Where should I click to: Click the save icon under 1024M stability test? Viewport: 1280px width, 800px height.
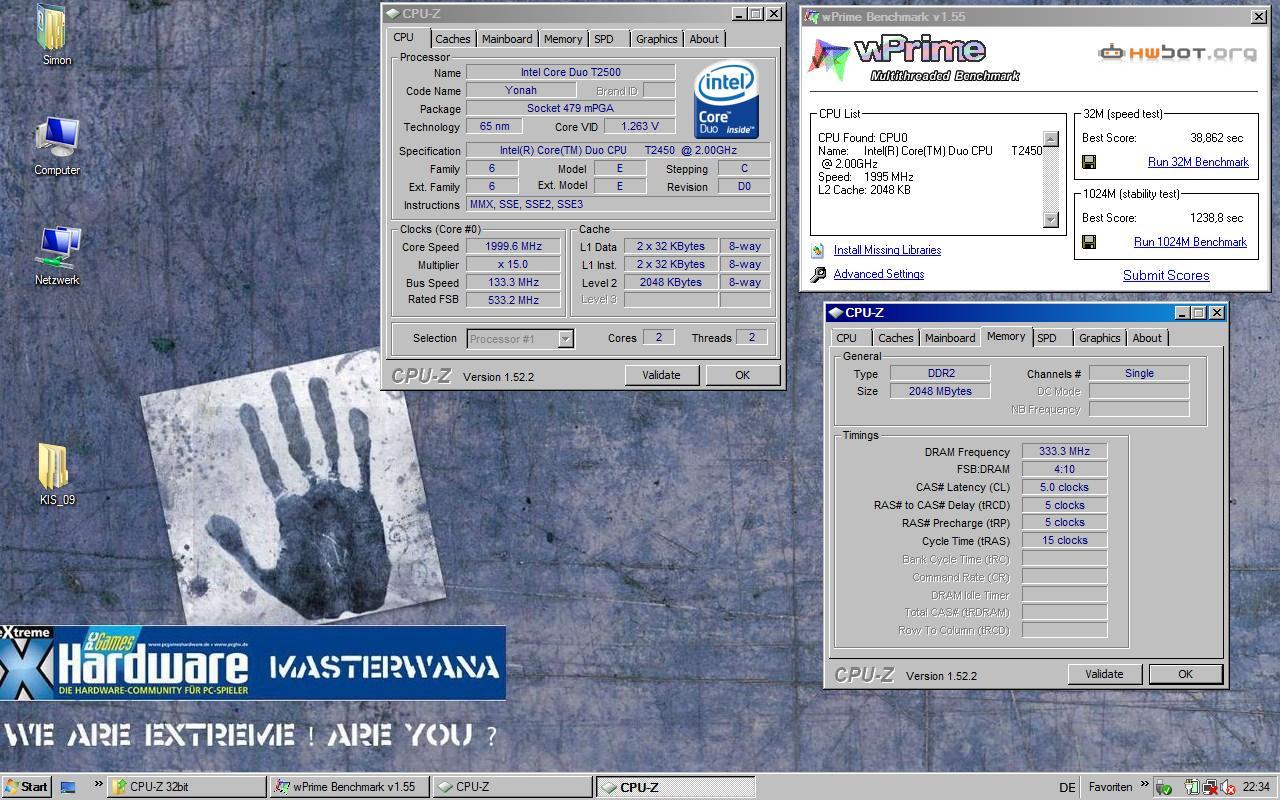[x=1089, y=242]
